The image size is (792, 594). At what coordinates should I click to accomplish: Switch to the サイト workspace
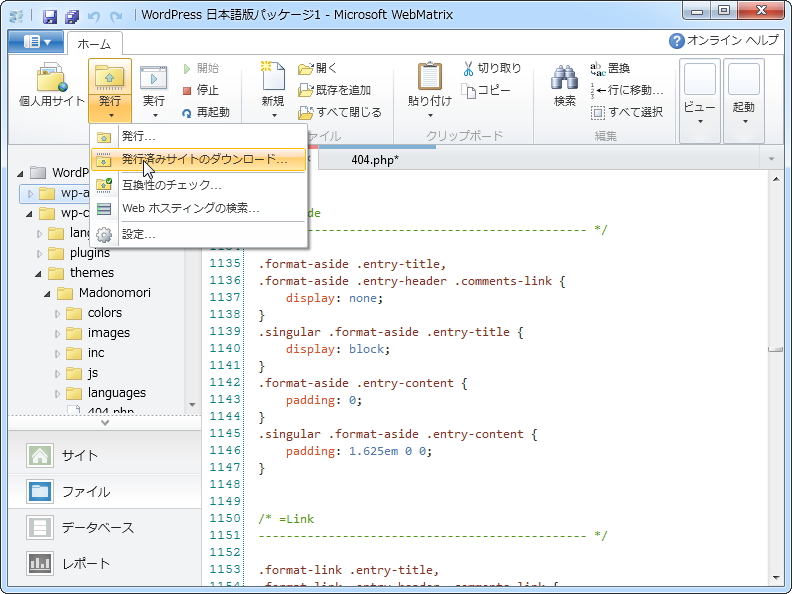click(105, 456)
